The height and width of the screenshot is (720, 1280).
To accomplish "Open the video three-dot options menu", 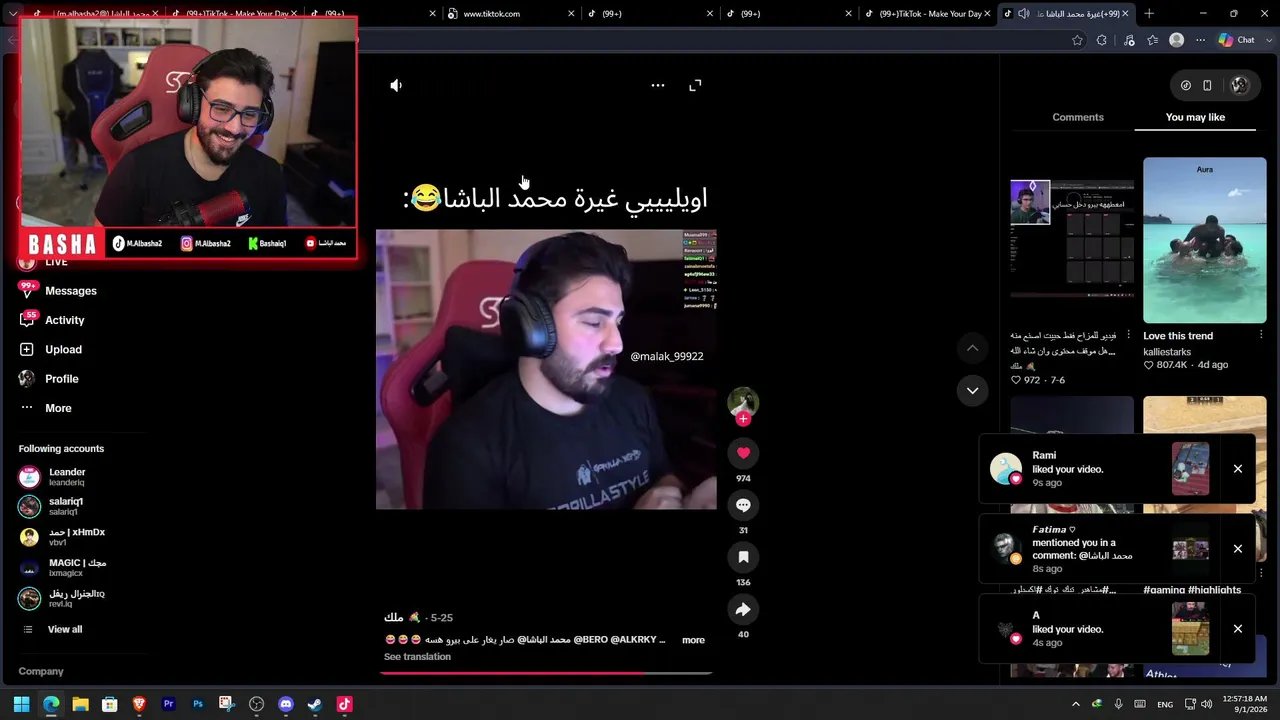I will [658, 86].
